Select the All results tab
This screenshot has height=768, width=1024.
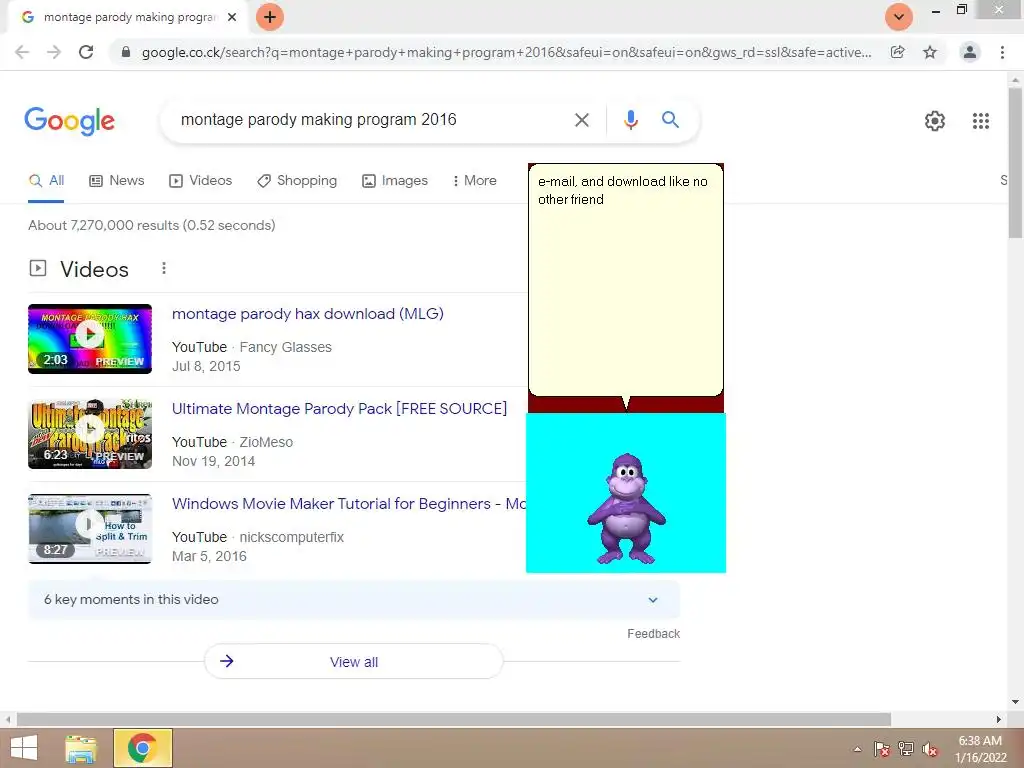[x=46, y=181]
